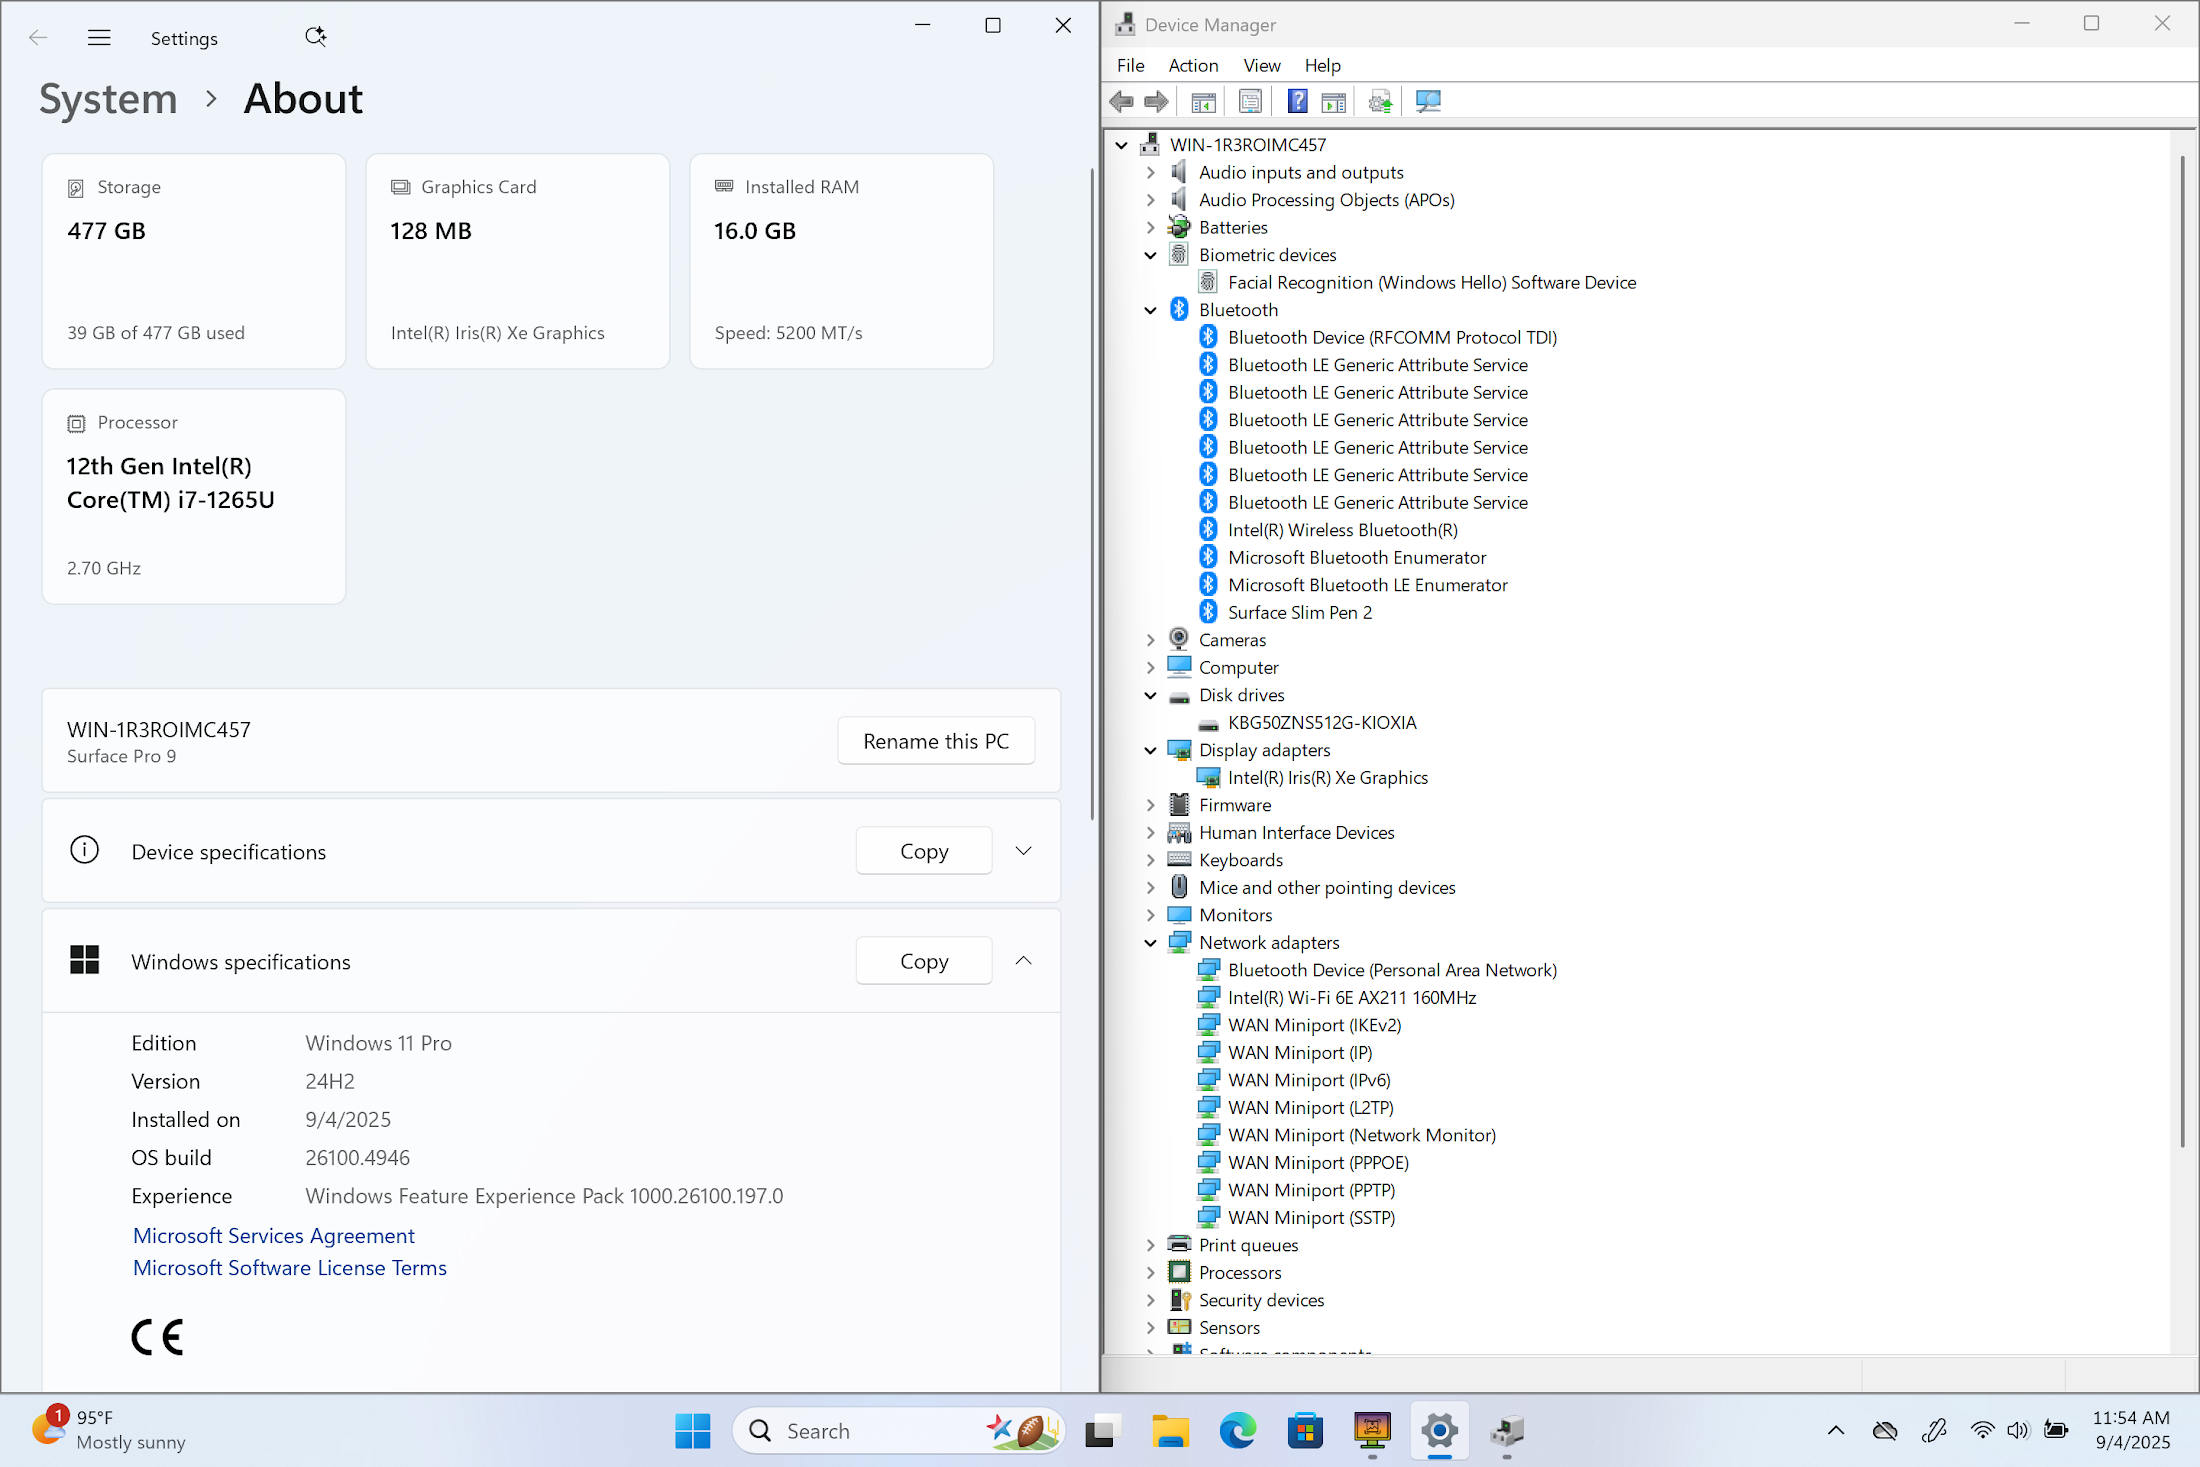Screen dimensions: 2200x1467
Task: Select WAN Miniport (PPPOE) adapter
Action: [x=1318, y=1162]
